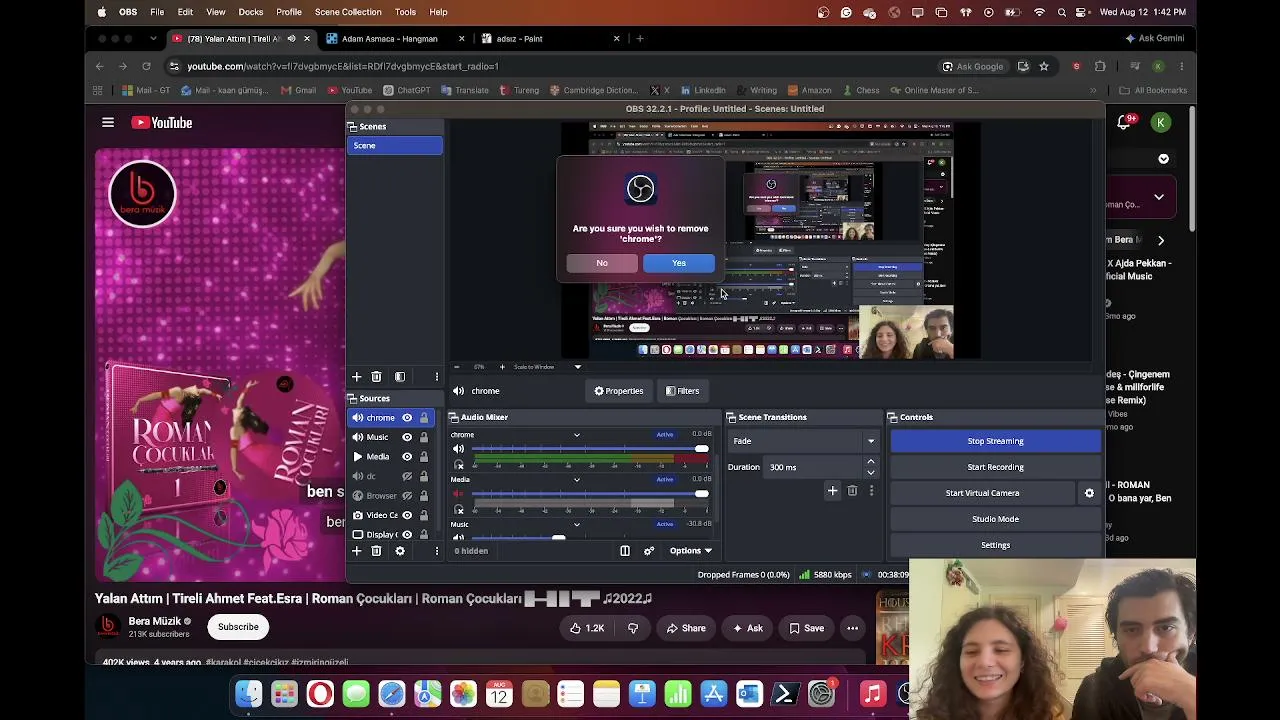Click the transition Duration 300 ms field
Image resolution: width=1280 pixels, height=720 pixels.
[x=822, y=467]
